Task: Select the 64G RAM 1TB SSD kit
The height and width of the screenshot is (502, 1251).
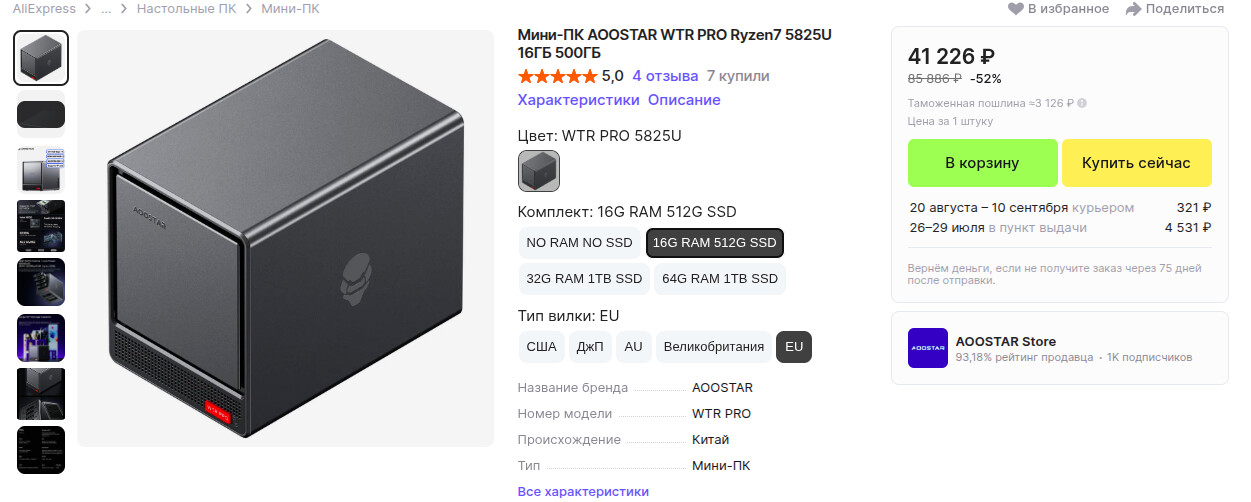Action: (719, 279)
